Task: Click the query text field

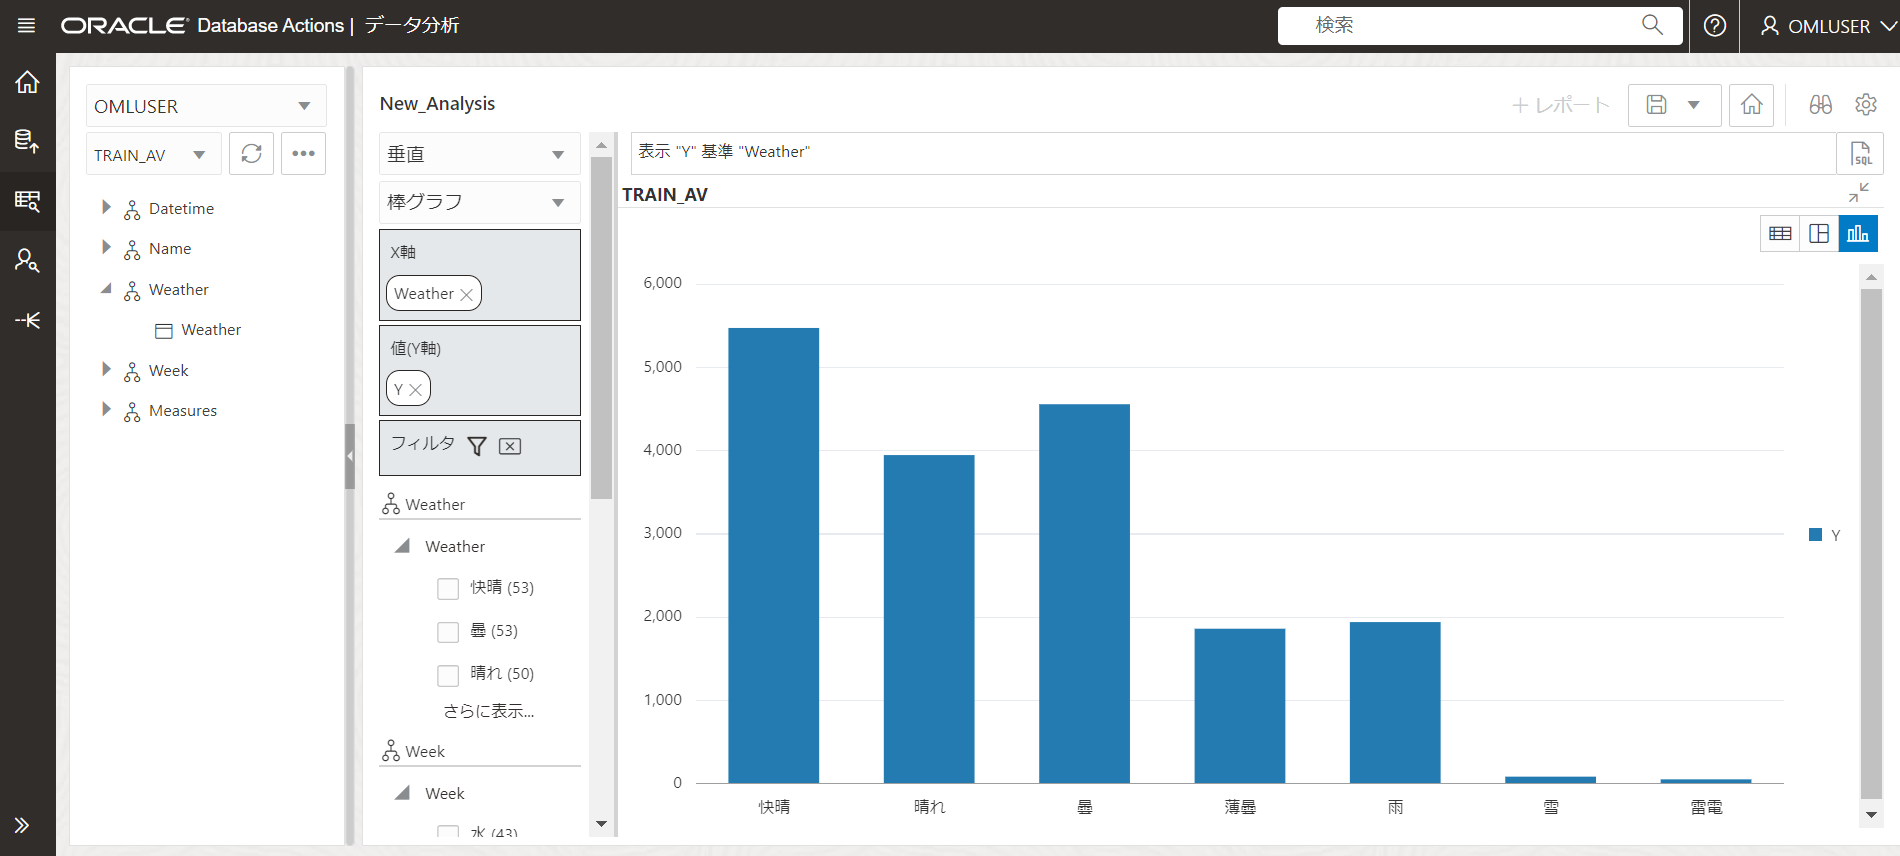Action: (x=1233, y=153)
